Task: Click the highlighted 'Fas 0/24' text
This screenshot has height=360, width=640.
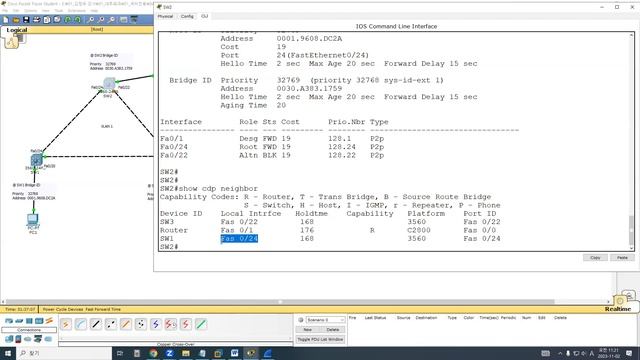Action: pos(239,239)
